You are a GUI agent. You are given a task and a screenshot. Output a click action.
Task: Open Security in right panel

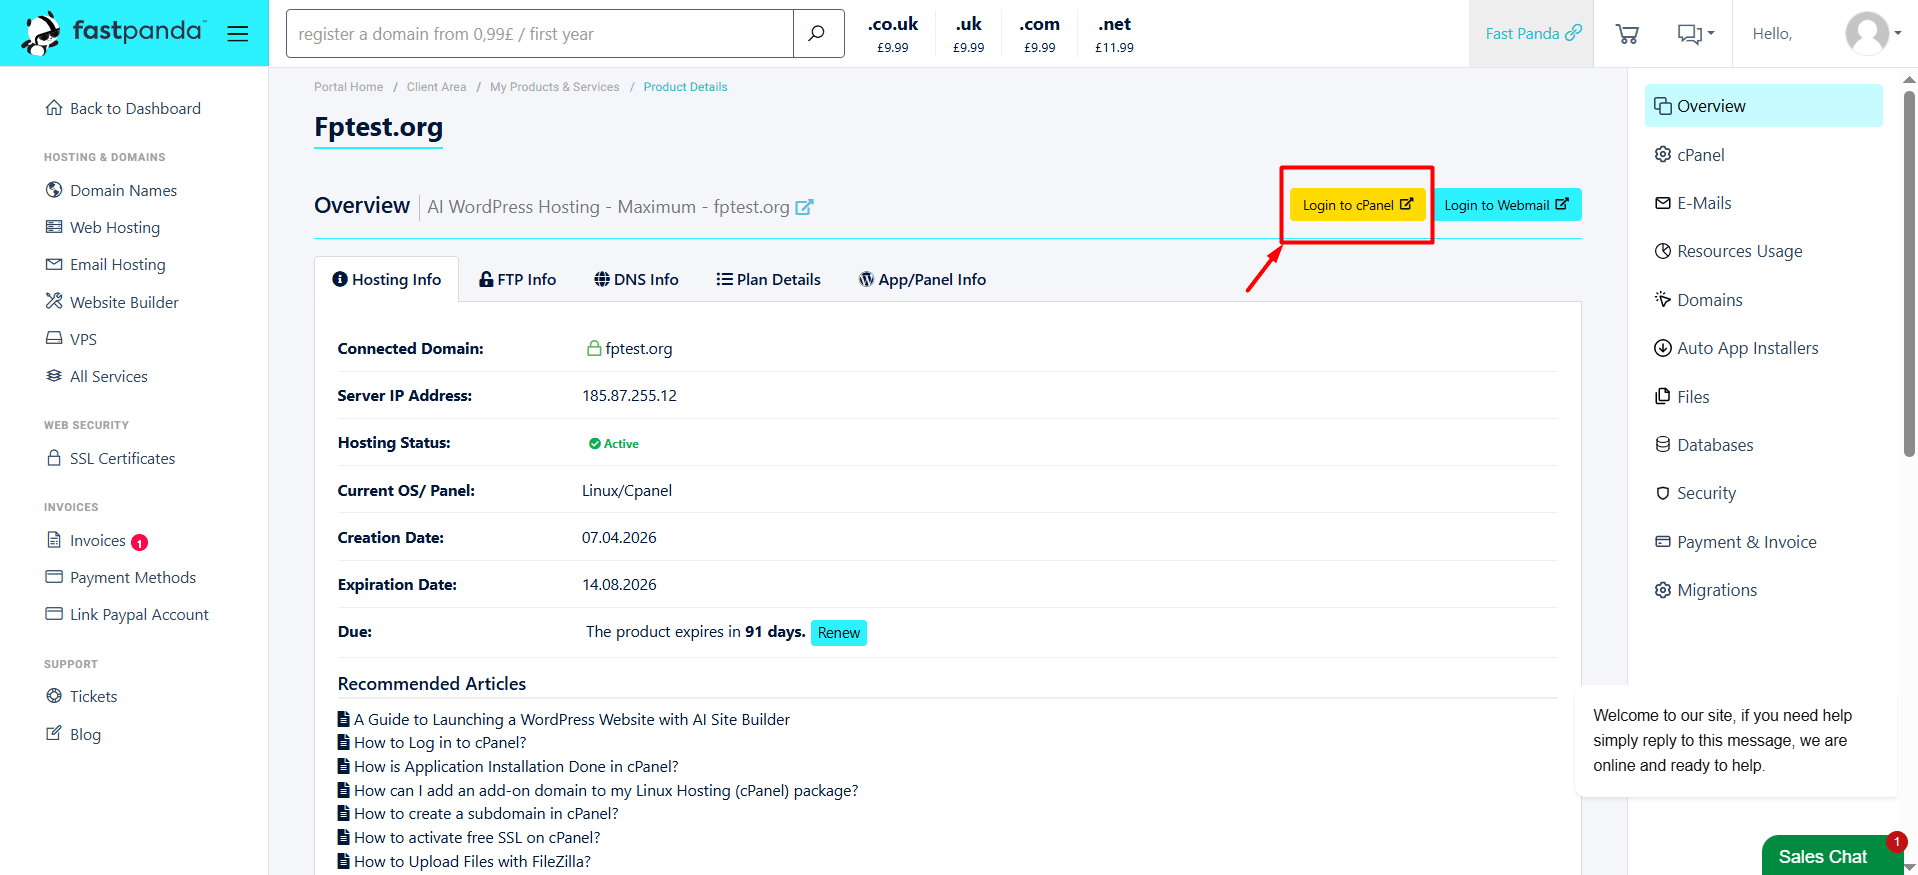(x=1695, y=493)
